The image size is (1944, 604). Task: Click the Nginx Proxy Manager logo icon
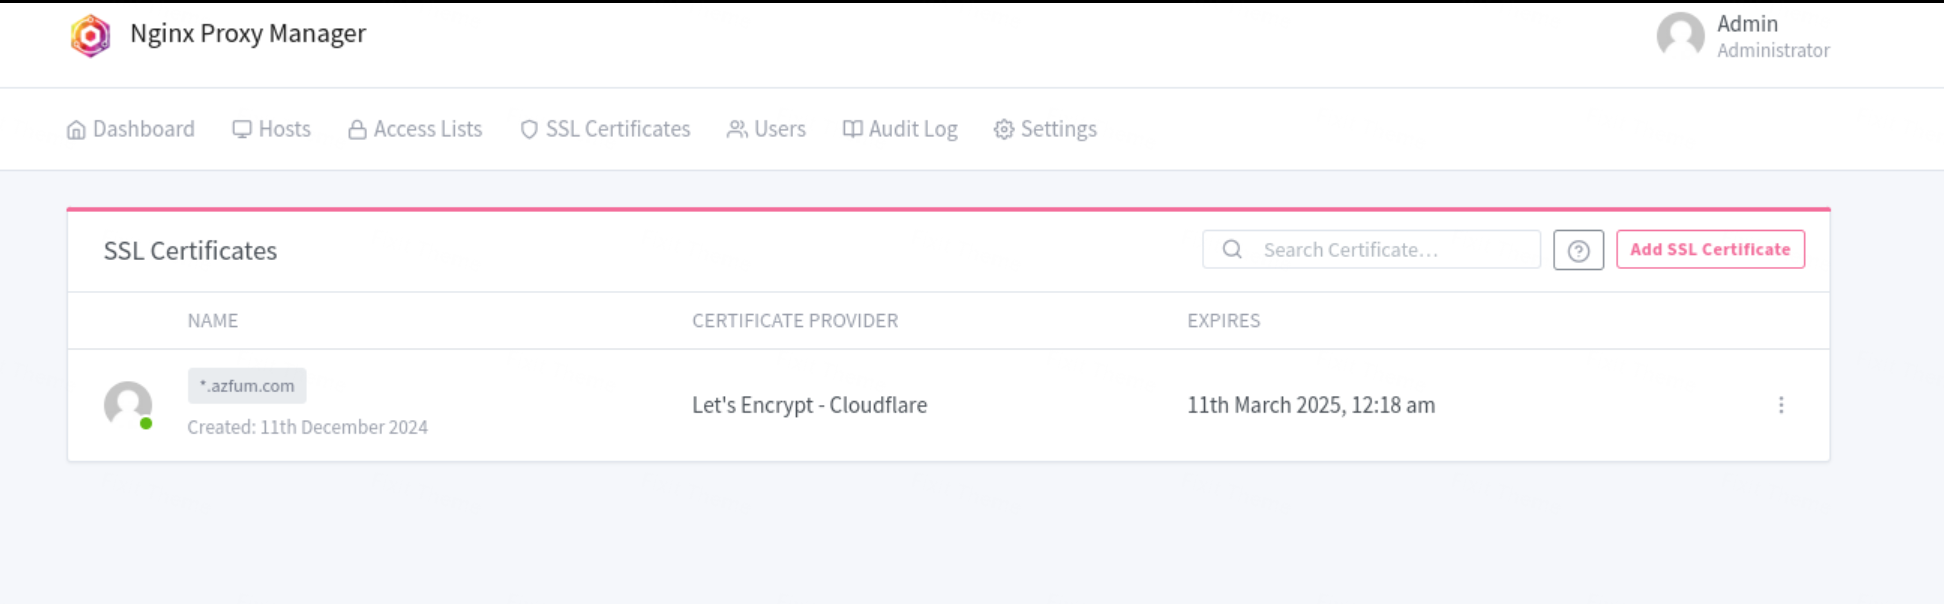click(x=90, y=36)
